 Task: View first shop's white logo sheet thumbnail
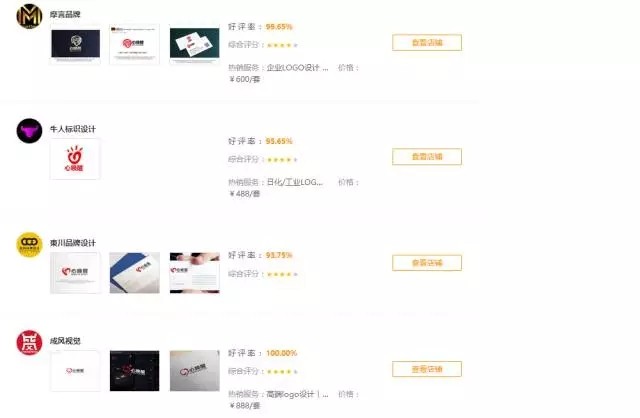tap(134, 44)
